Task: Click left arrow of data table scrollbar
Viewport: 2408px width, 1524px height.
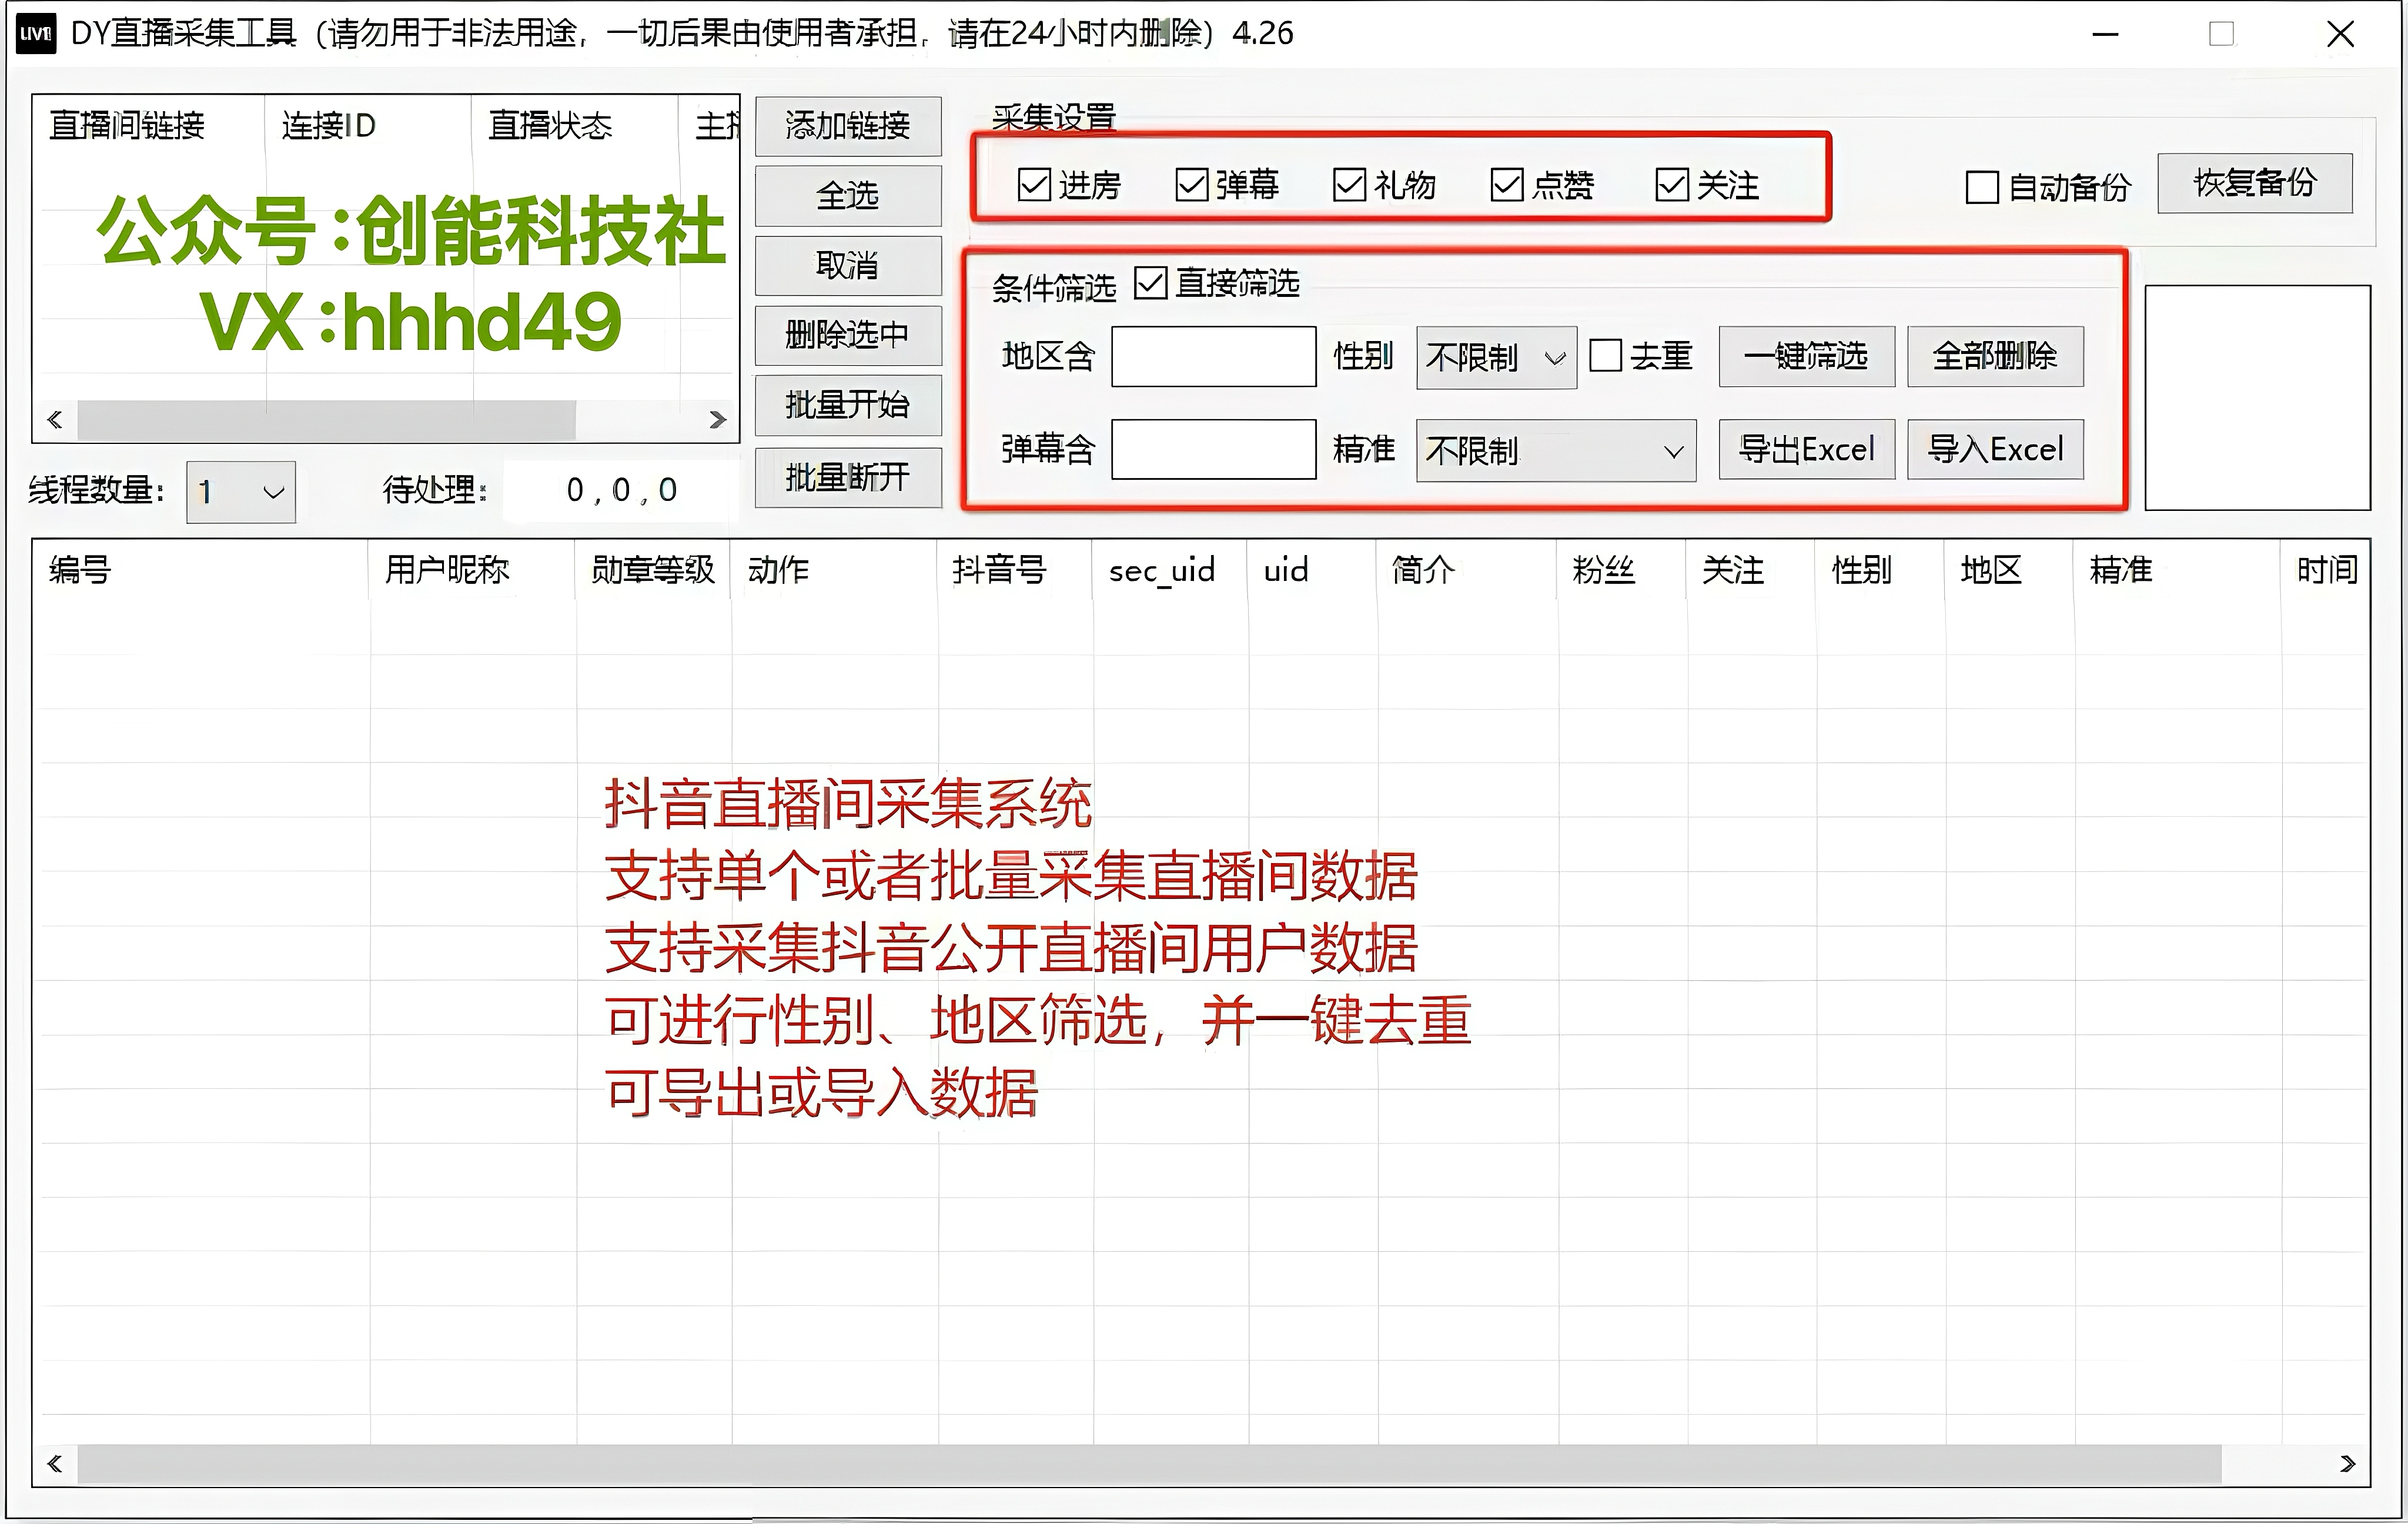Action: pyautogui.click(x=55, y=1464)
